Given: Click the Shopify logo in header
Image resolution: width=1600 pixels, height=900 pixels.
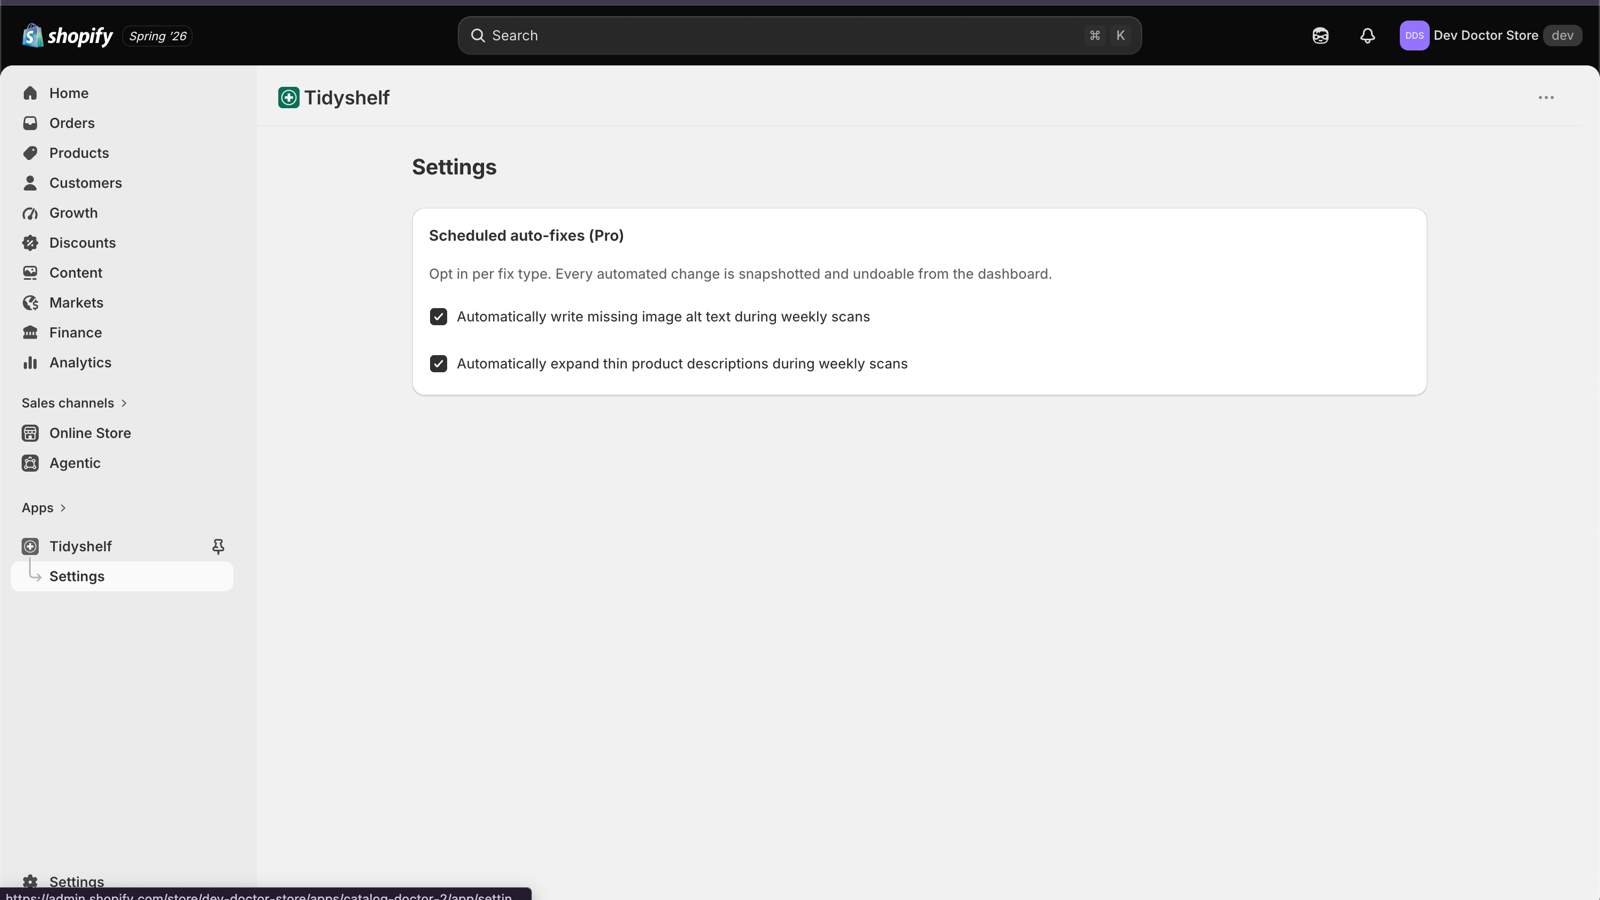Looking at the screenshot, I should click(x=68, y=36).
